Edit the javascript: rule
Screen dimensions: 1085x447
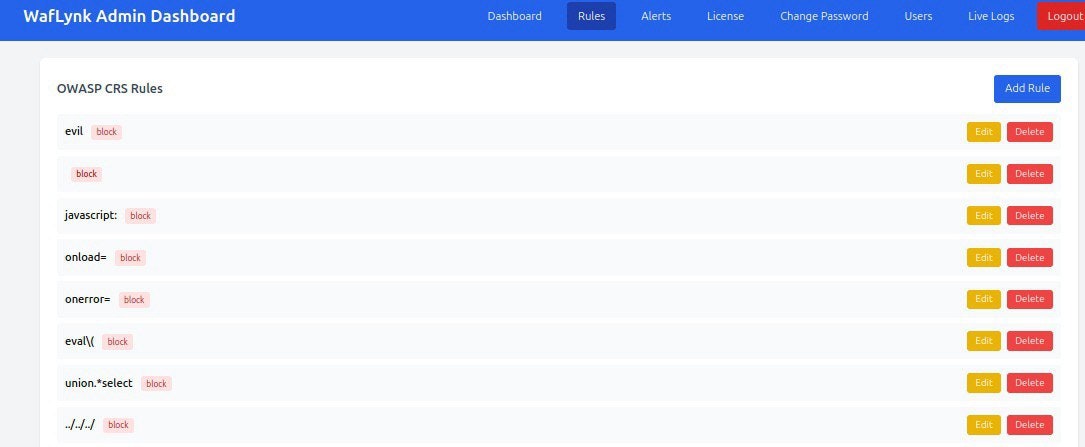pyautogui.click(x=983, y=215)
